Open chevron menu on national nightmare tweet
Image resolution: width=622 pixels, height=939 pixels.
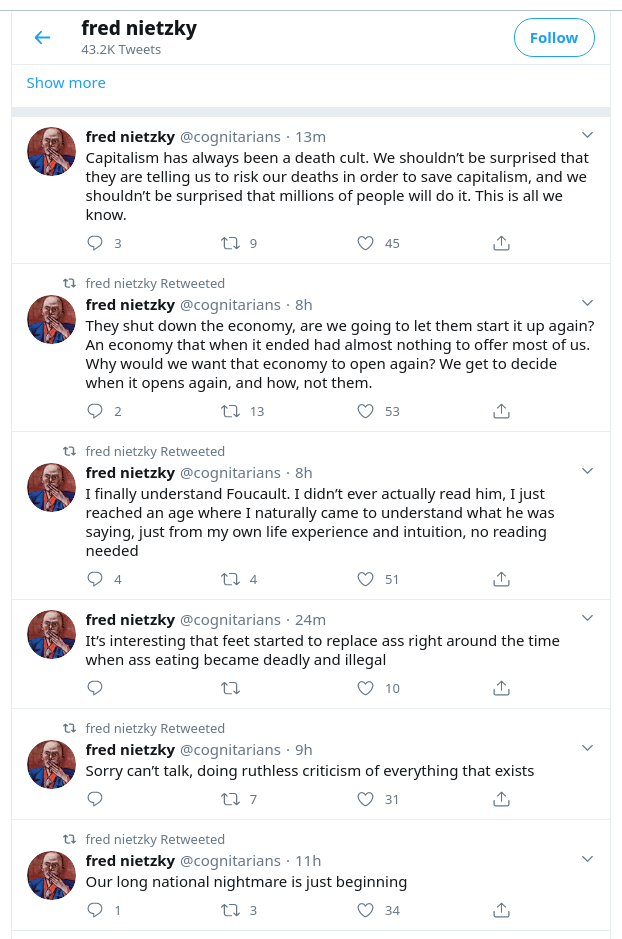coord(588,859)
